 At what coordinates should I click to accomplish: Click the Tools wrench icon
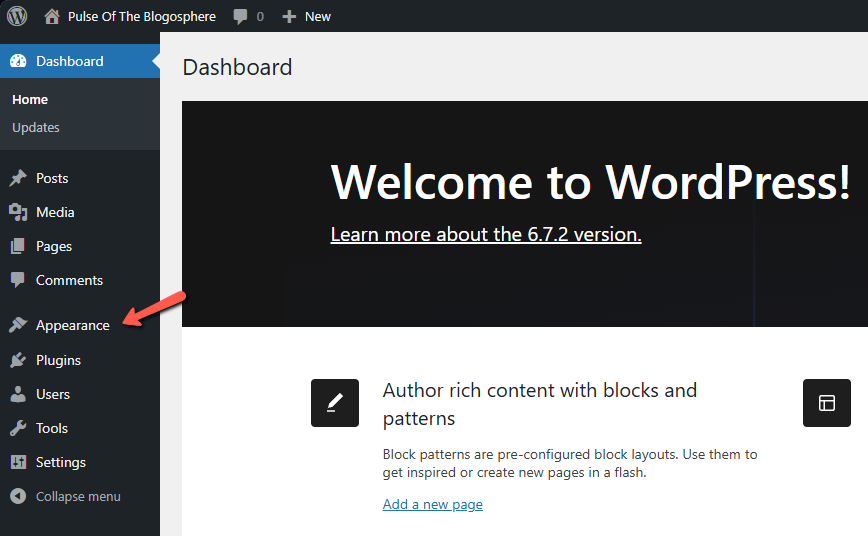(x=18, y=428)
